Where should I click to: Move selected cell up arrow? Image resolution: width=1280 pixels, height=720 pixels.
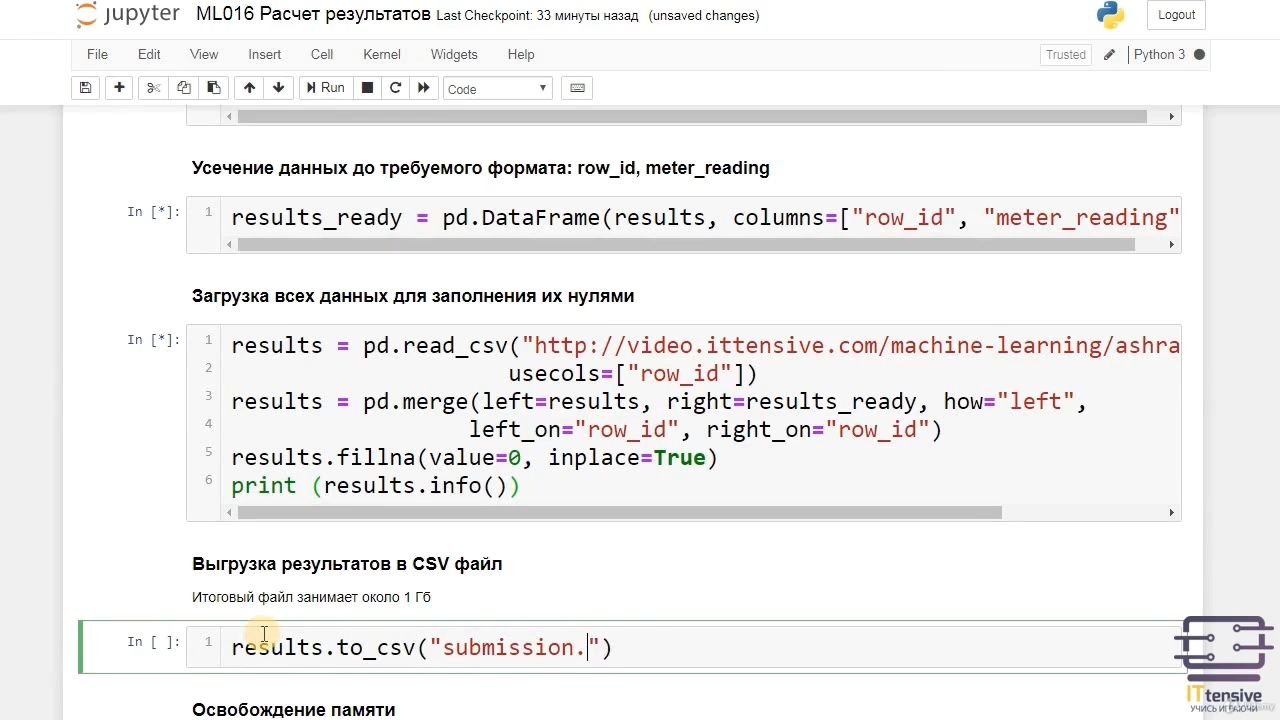click(249, 88)
